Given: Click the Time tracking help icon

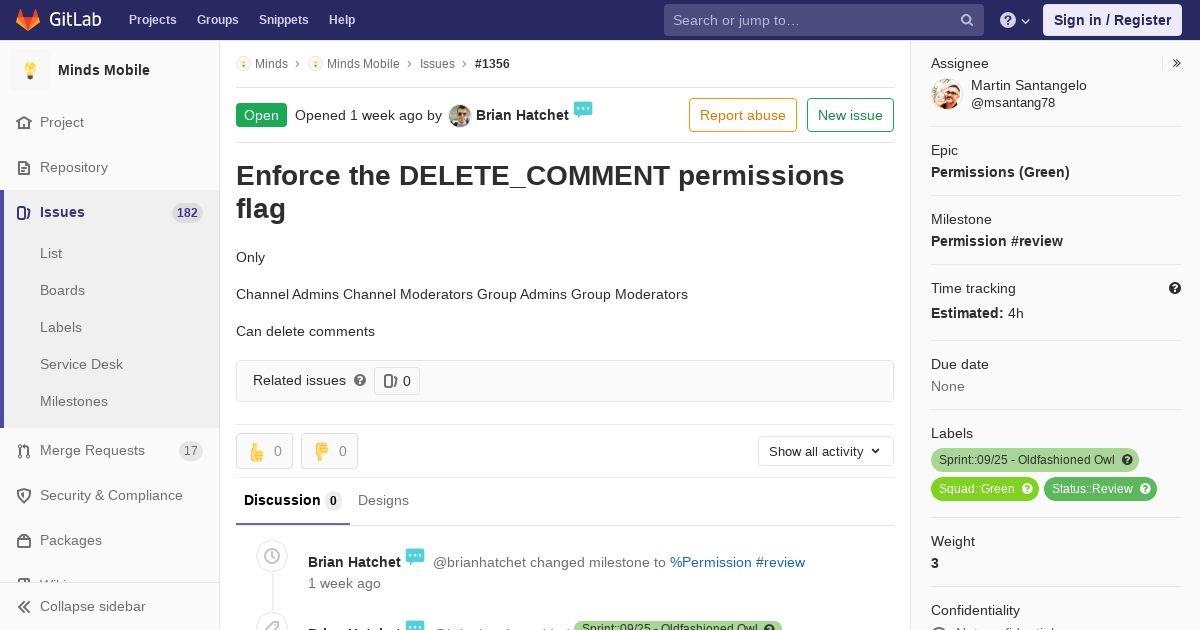Looking at the screenshot, I should [x=1175, y=288].
